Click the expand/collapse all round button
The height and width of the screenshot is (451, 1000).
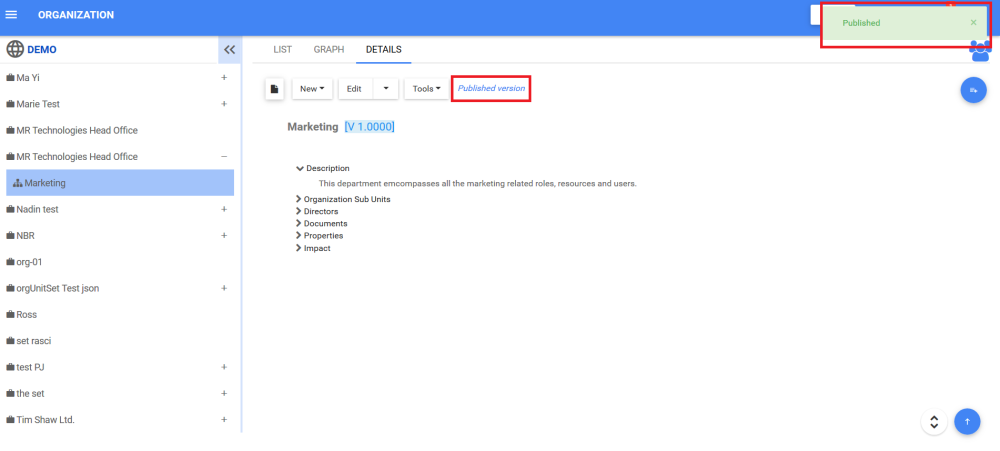(x=934, y=422)
